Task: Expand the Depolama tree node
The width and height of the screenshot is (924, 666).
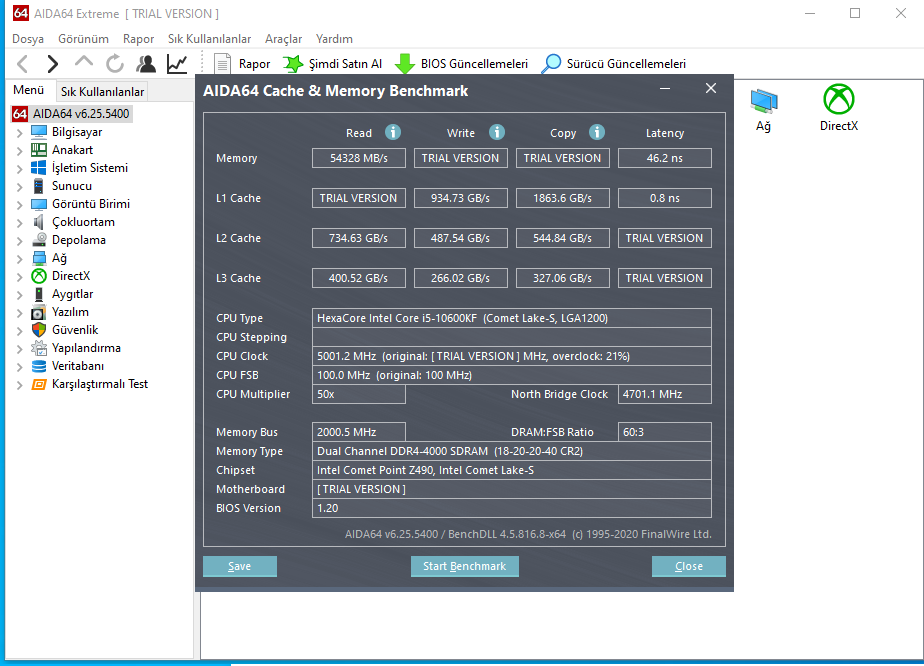Action: coord(19,241)
